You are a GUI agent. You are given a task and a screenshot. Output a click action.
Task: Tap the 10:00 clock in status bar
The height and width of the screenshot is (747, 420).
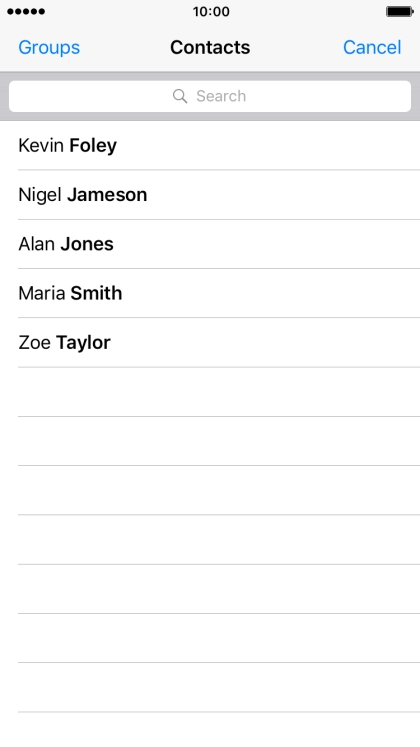[211, 11]
